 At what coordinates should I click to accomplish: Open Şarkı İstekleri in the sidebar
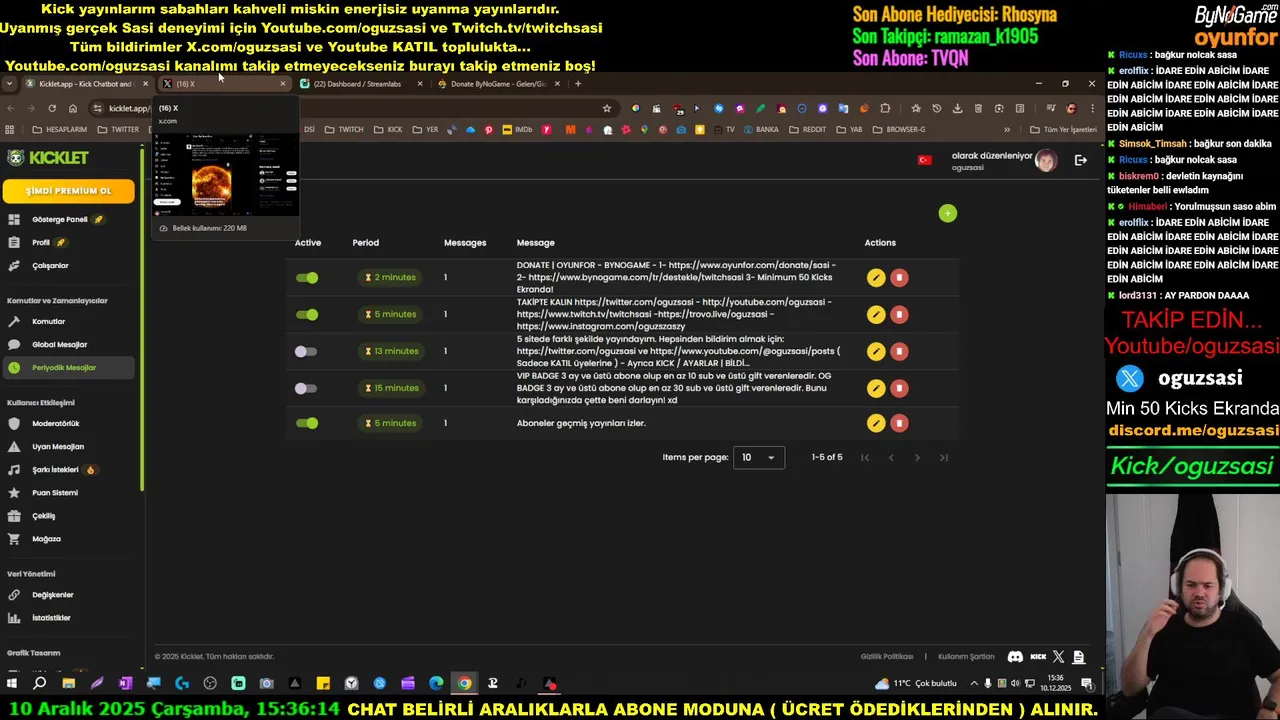[55, 470]
